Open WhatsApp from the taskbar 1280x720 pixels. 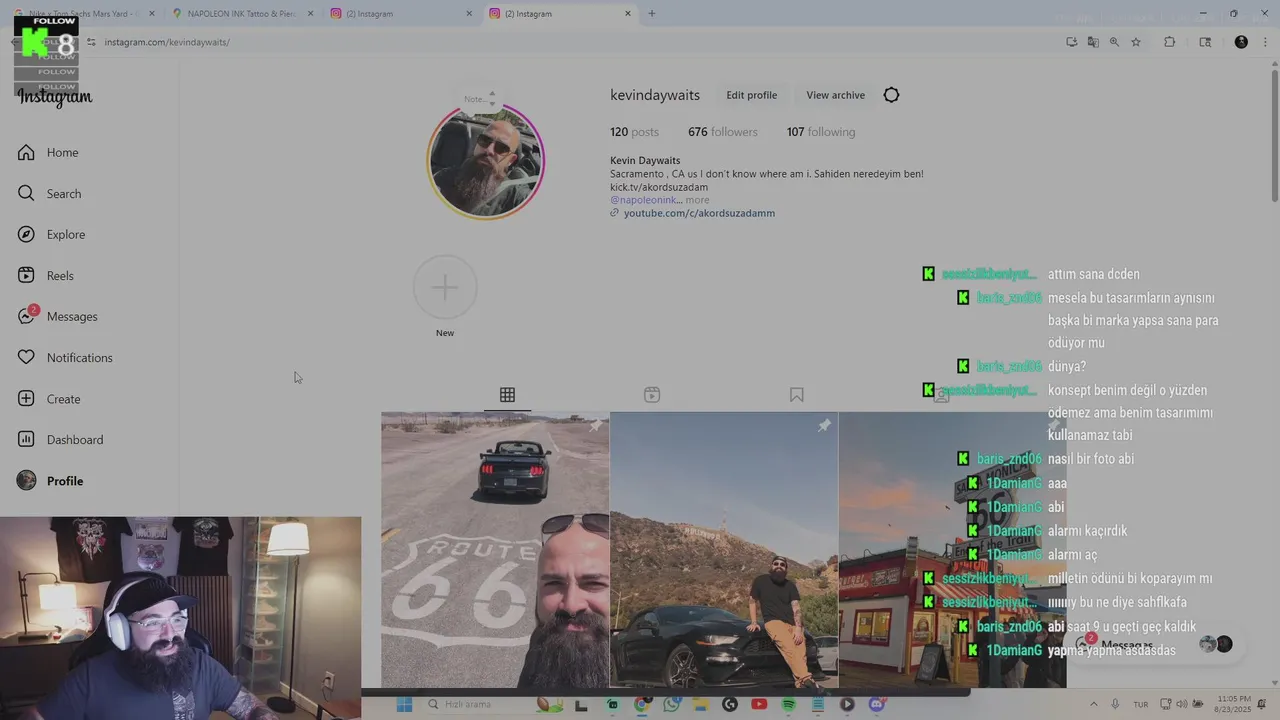pyautogui.click(x=671, y=704)
